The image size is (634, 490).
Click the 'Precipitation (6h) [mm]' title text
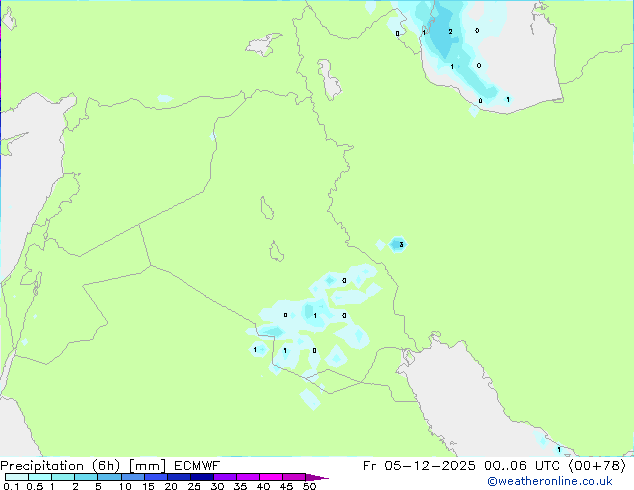tap(83, 466)
